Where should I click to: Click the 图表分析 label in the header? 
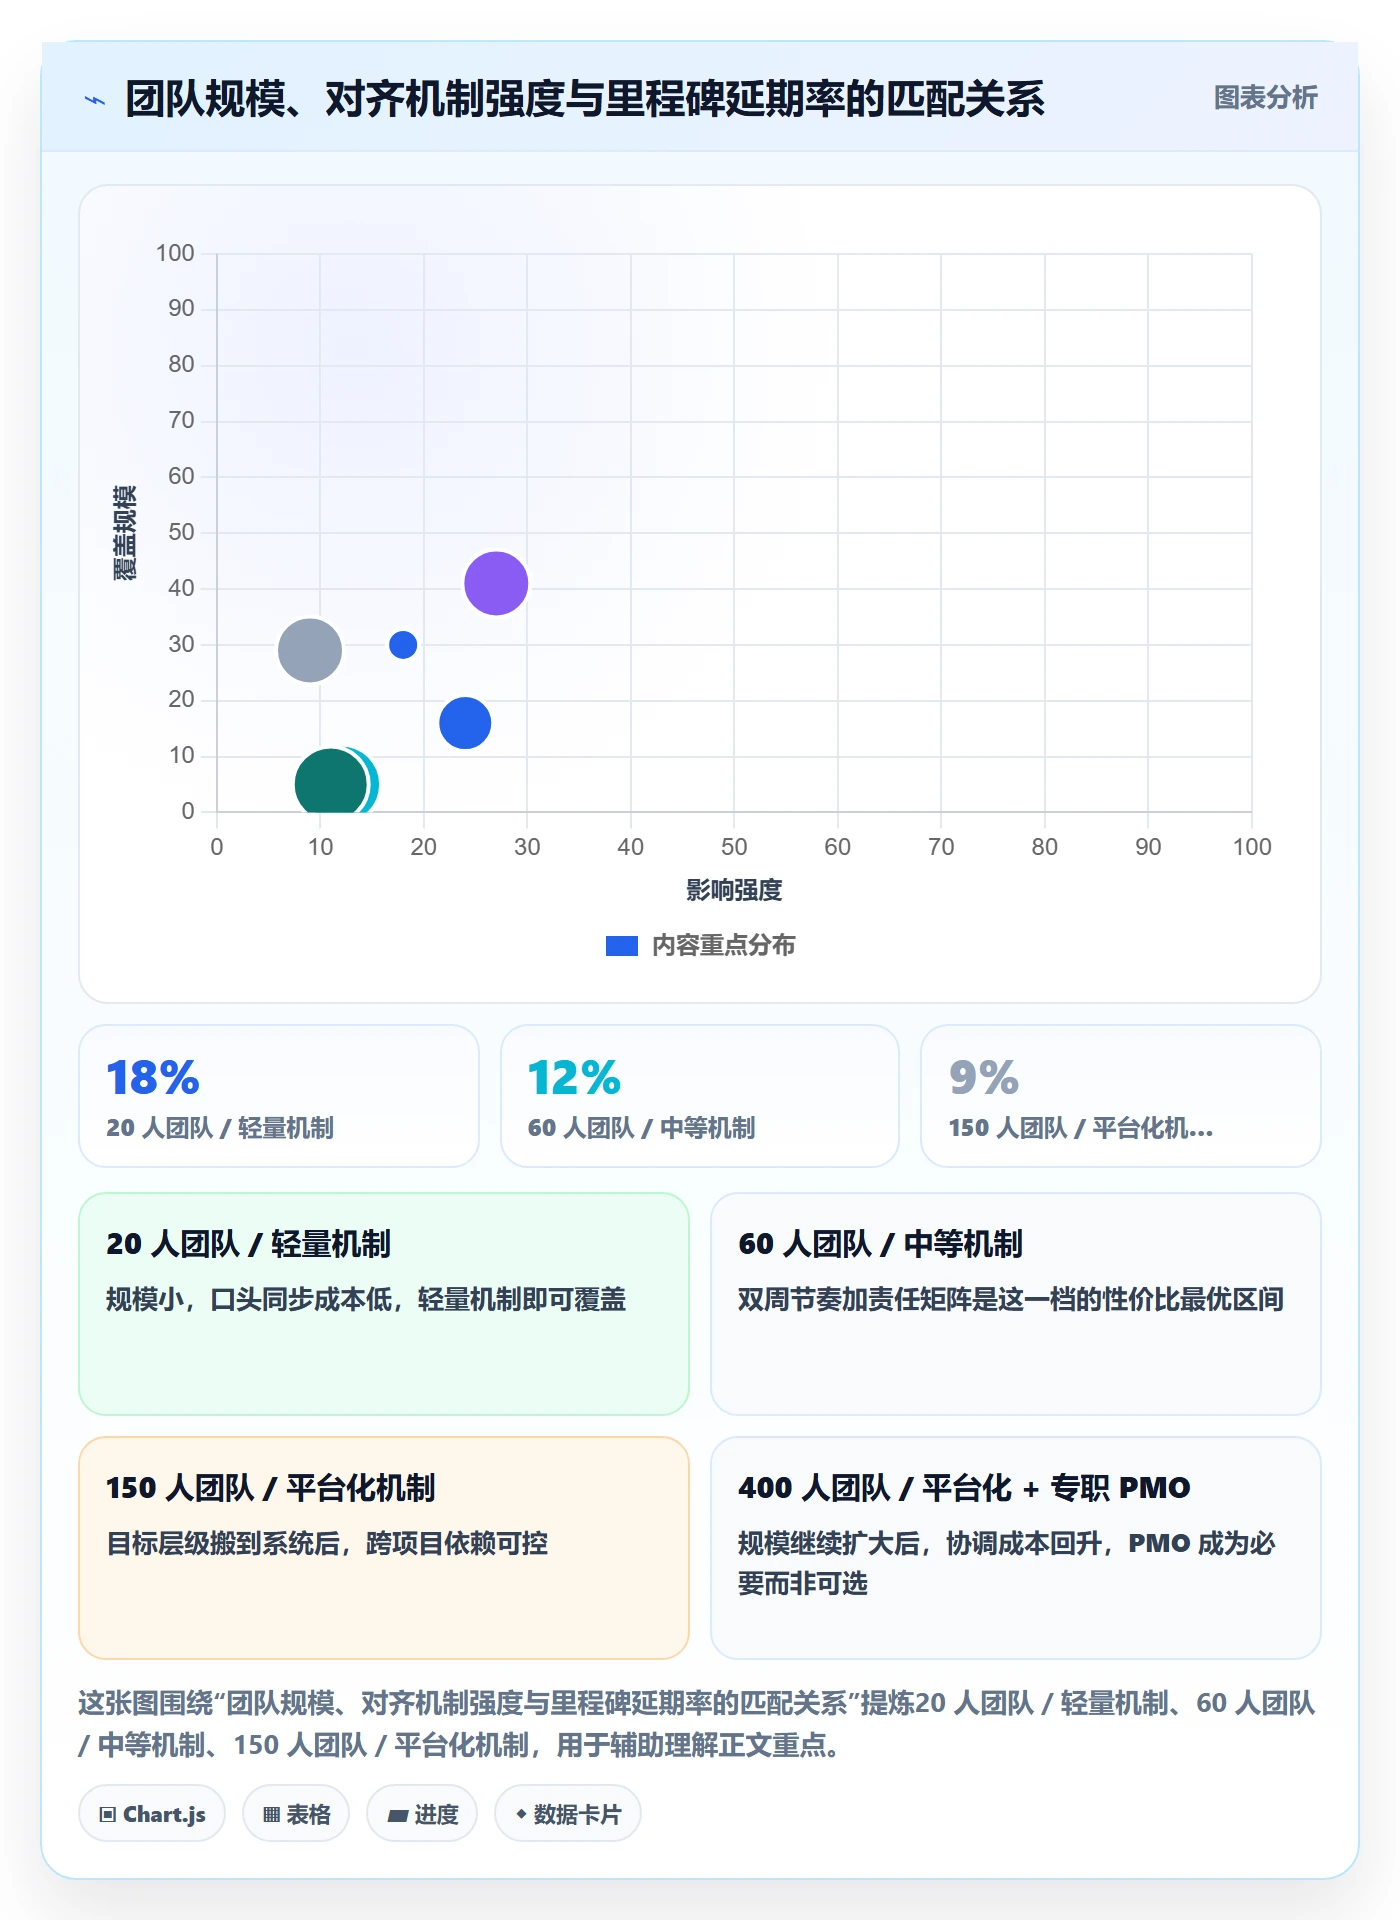click(x=1265, y=98)
